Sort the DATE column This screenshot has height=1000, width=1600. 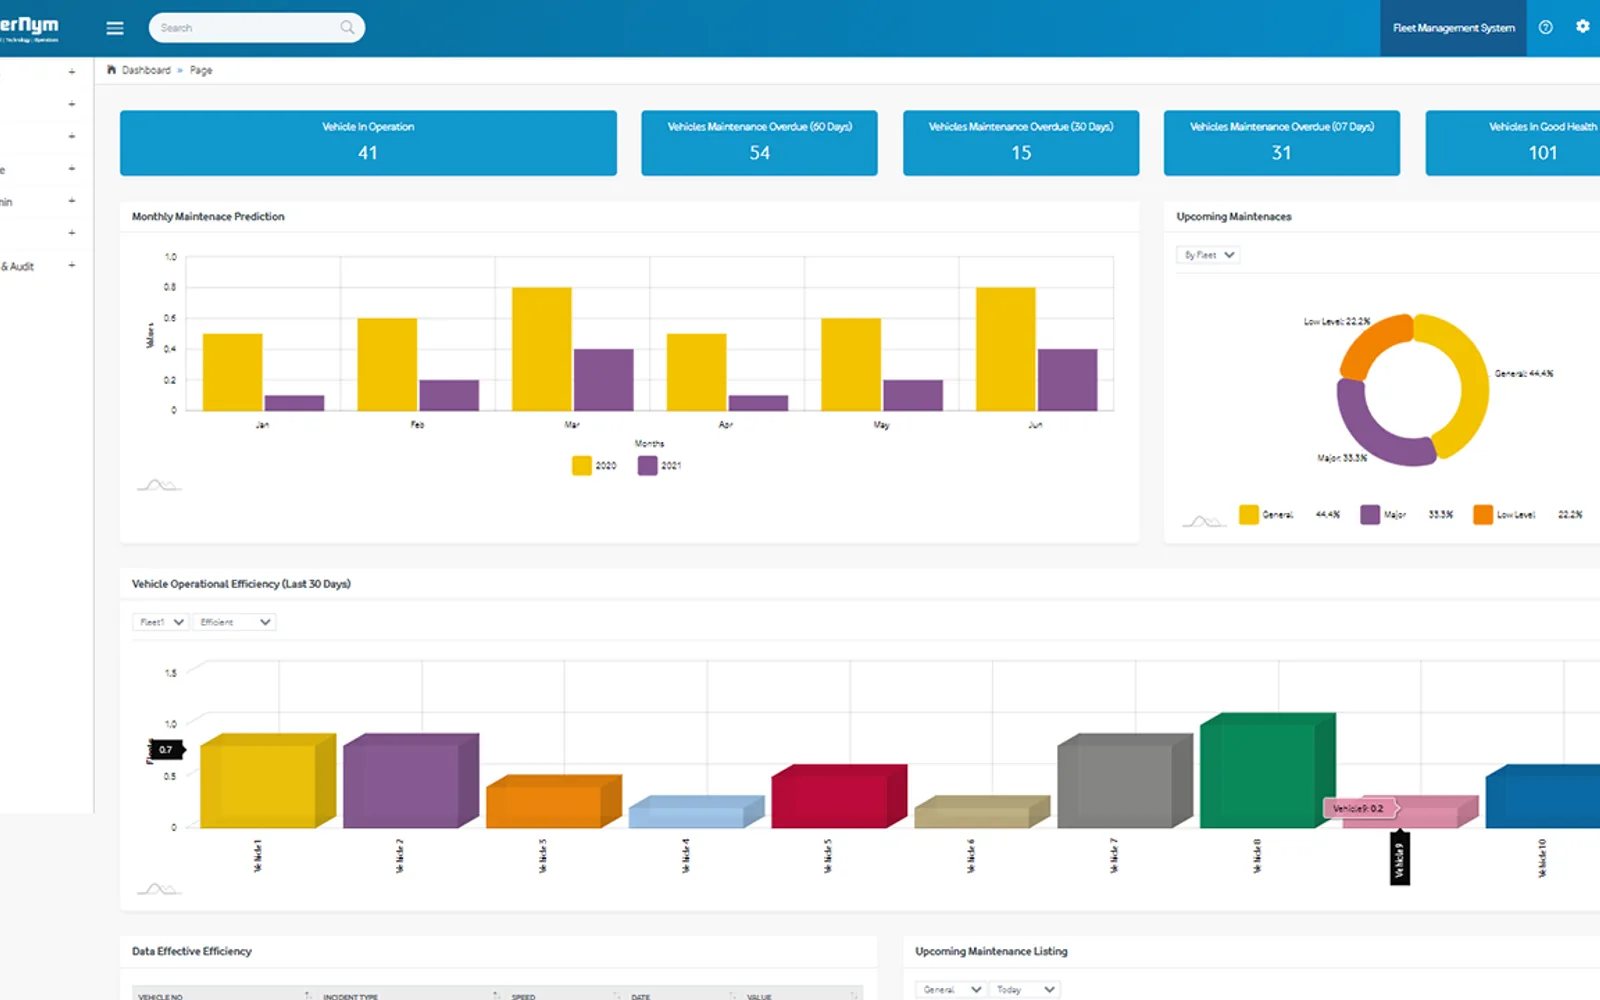coord(733,996)
